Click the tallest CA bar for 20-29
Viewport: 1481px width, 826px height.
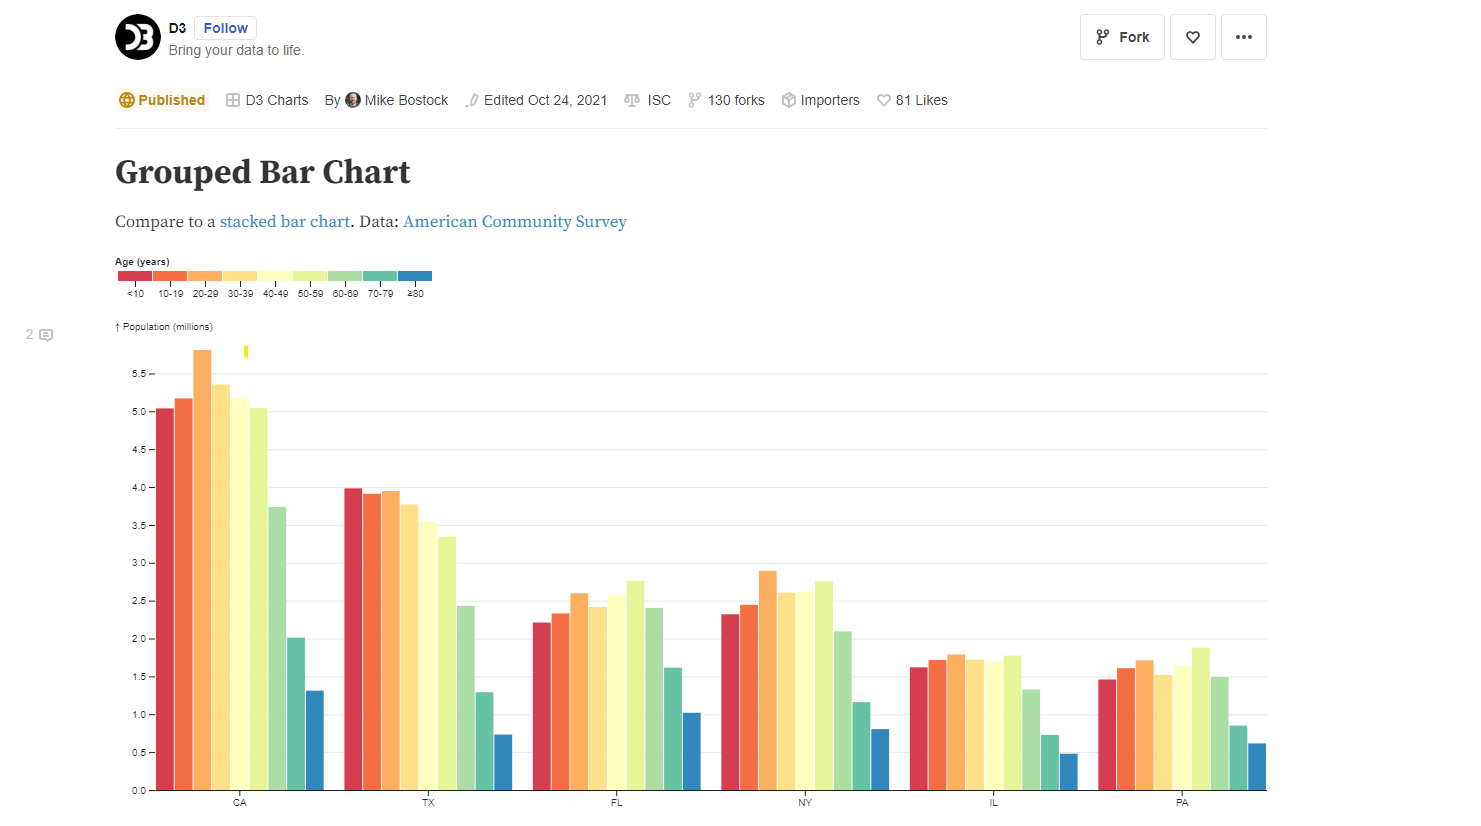point(202,570)
